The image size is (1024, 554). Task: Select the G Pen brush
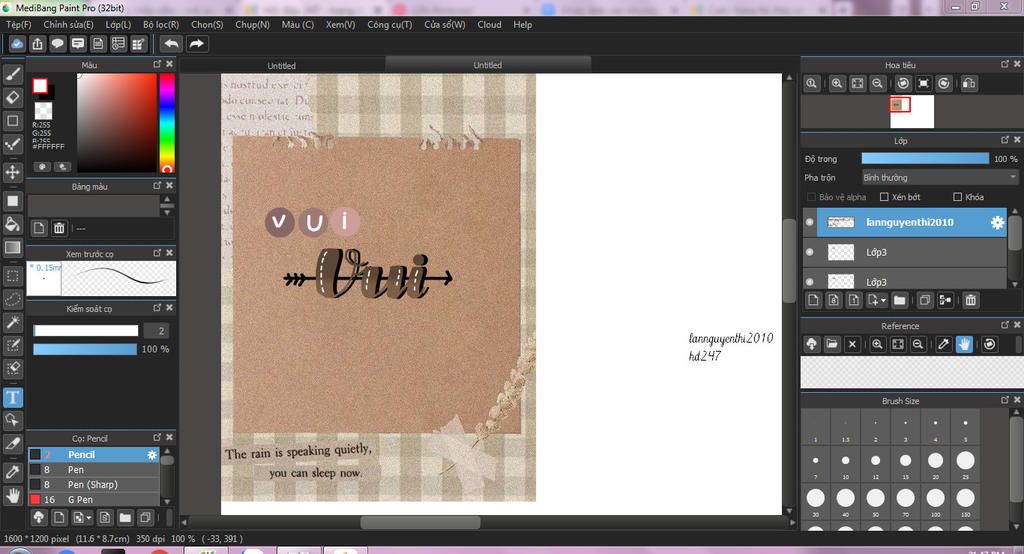(x=93, y=500)
